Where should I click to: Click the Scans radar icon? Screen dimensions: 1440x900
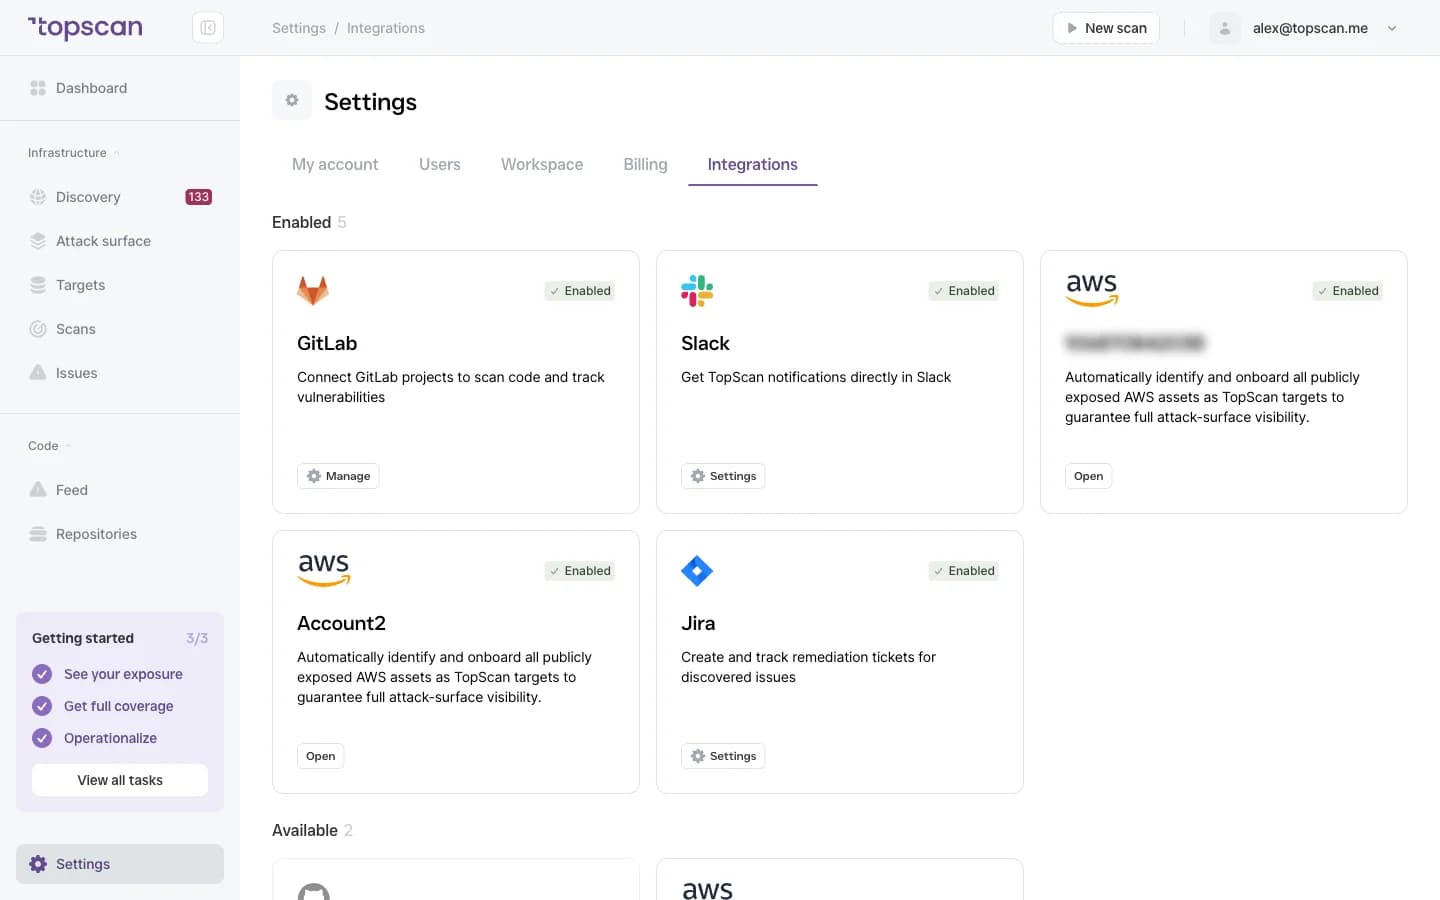click(38, 329)
